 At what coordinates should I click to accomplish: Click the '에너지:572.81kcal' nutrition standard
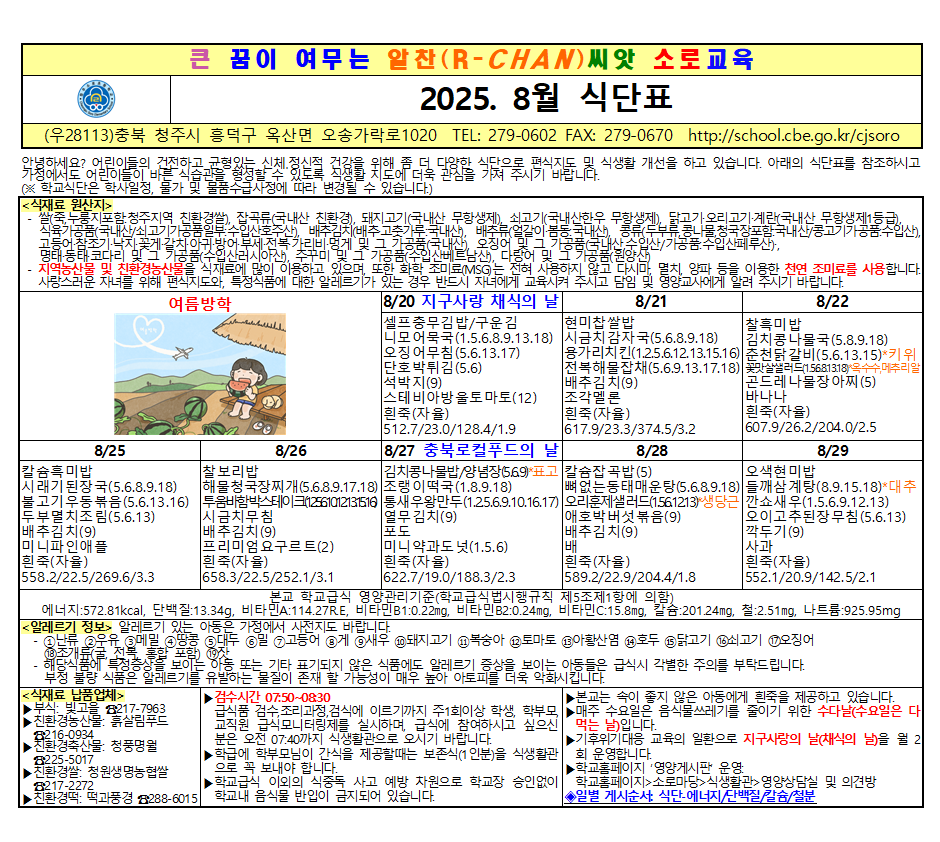[x=92, y=611]
